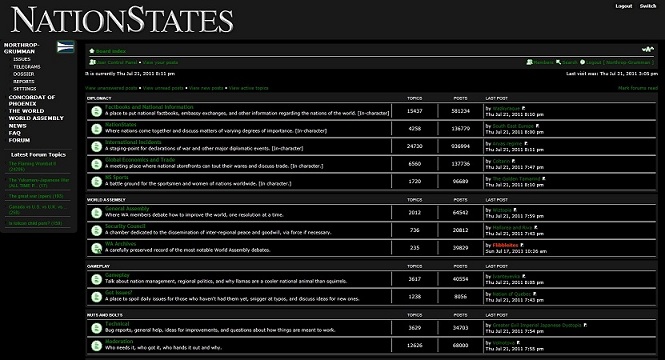Click the NS Sports forum icon
Screen dimensions: 665x360
click(x=96, y=181)
